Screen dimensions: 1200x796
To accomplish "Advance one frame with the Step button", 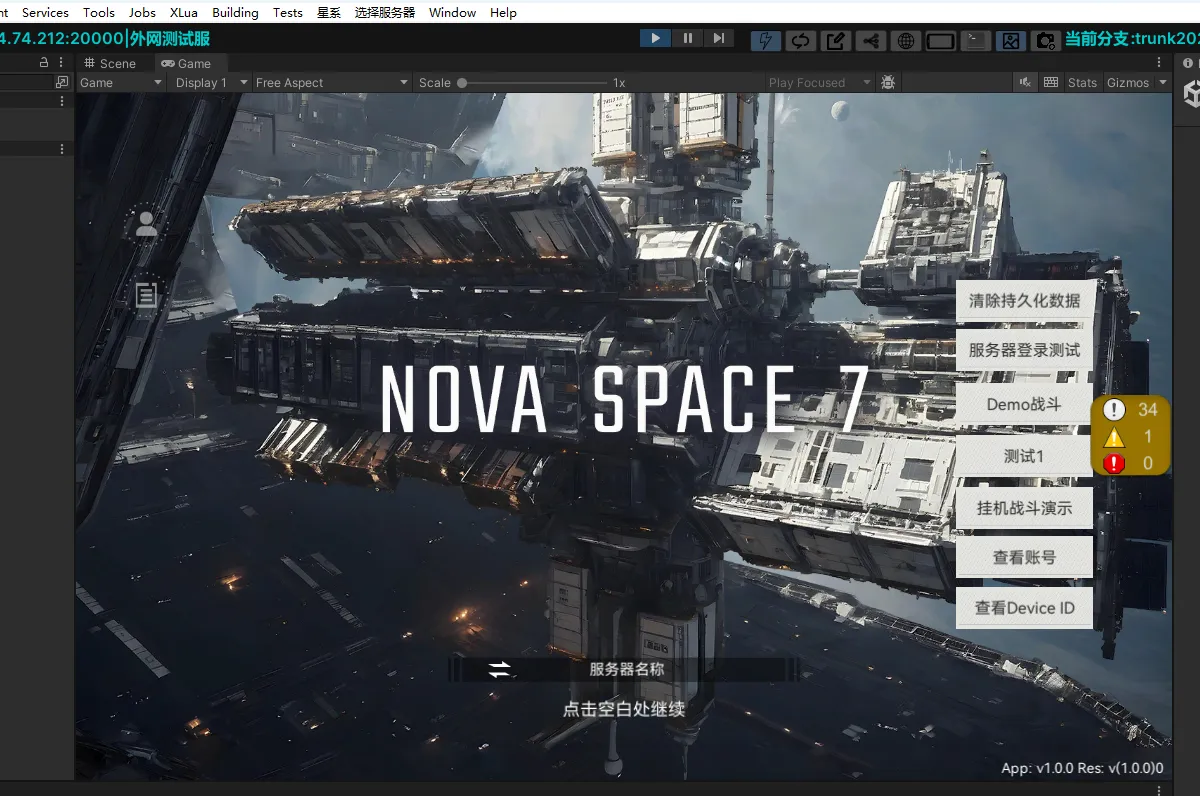I will pos(719,39).
